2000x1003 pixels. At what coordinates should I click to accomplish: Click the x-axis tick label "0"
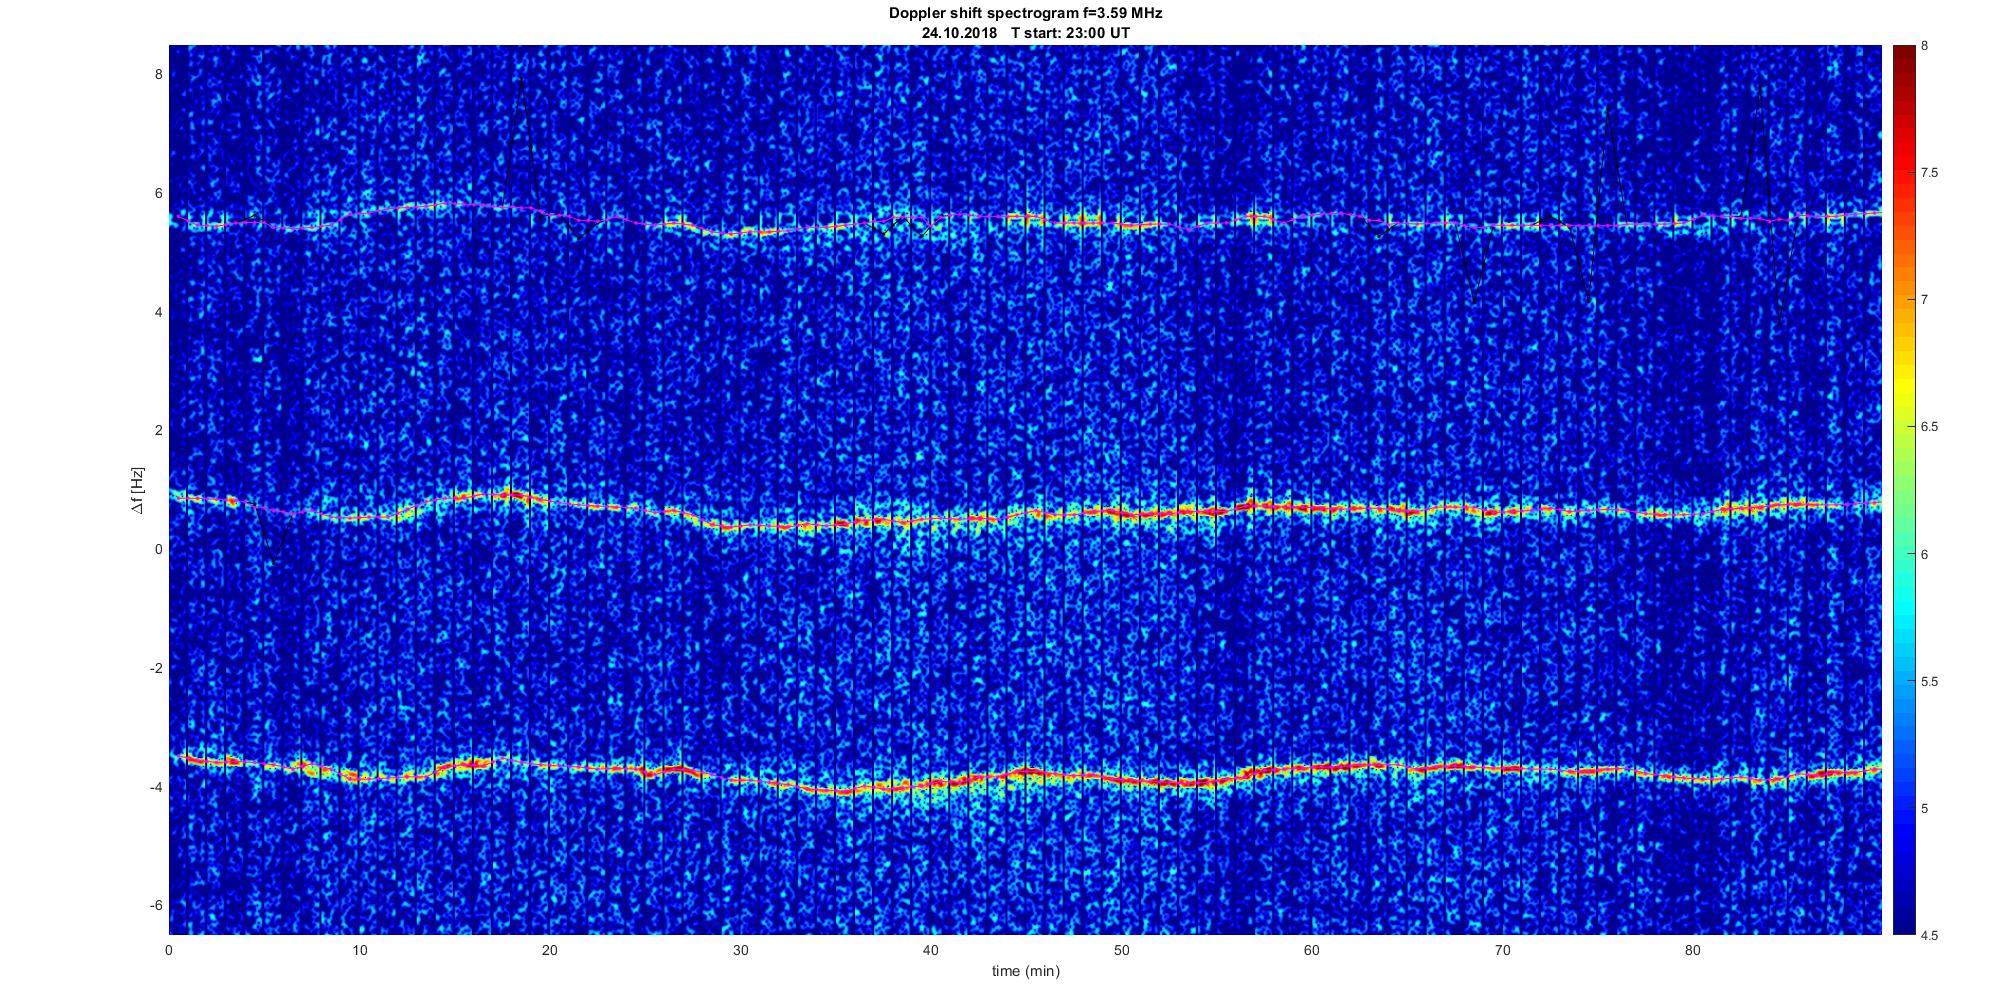[169, 949]
